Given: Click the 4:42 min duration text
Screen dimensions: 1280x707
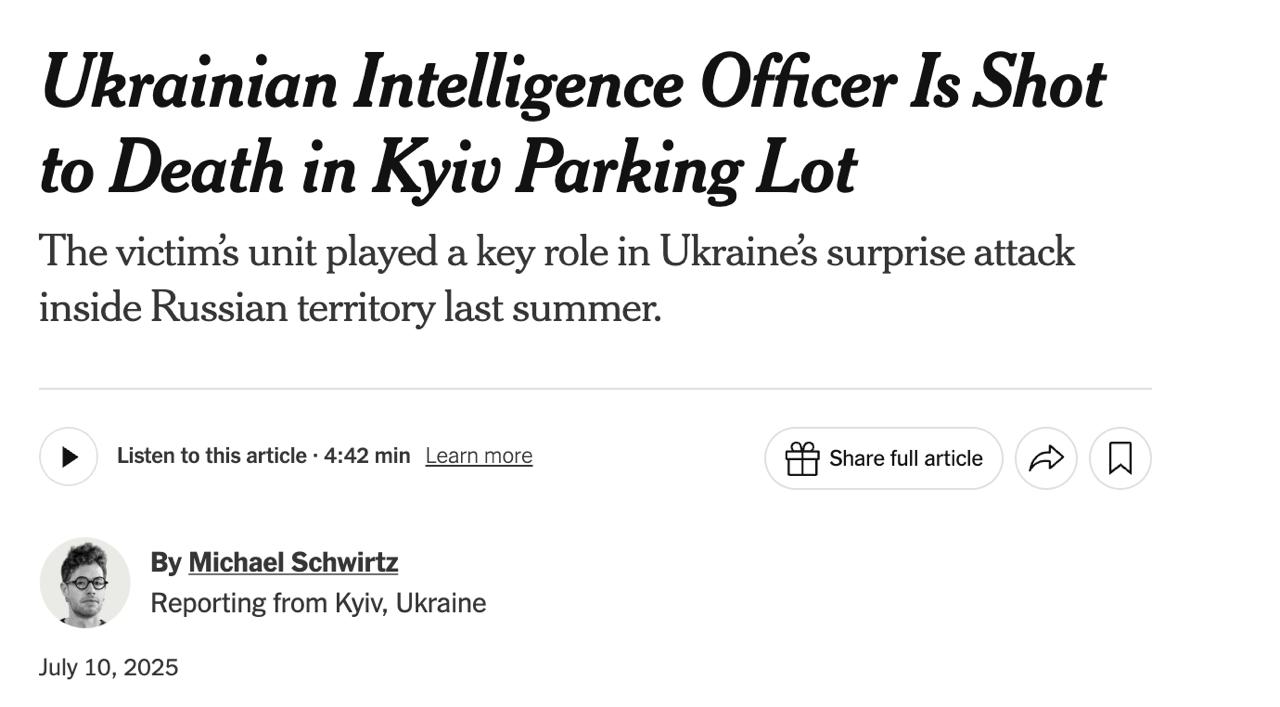Looking at the screenshot, I should (x=367, y=456).
